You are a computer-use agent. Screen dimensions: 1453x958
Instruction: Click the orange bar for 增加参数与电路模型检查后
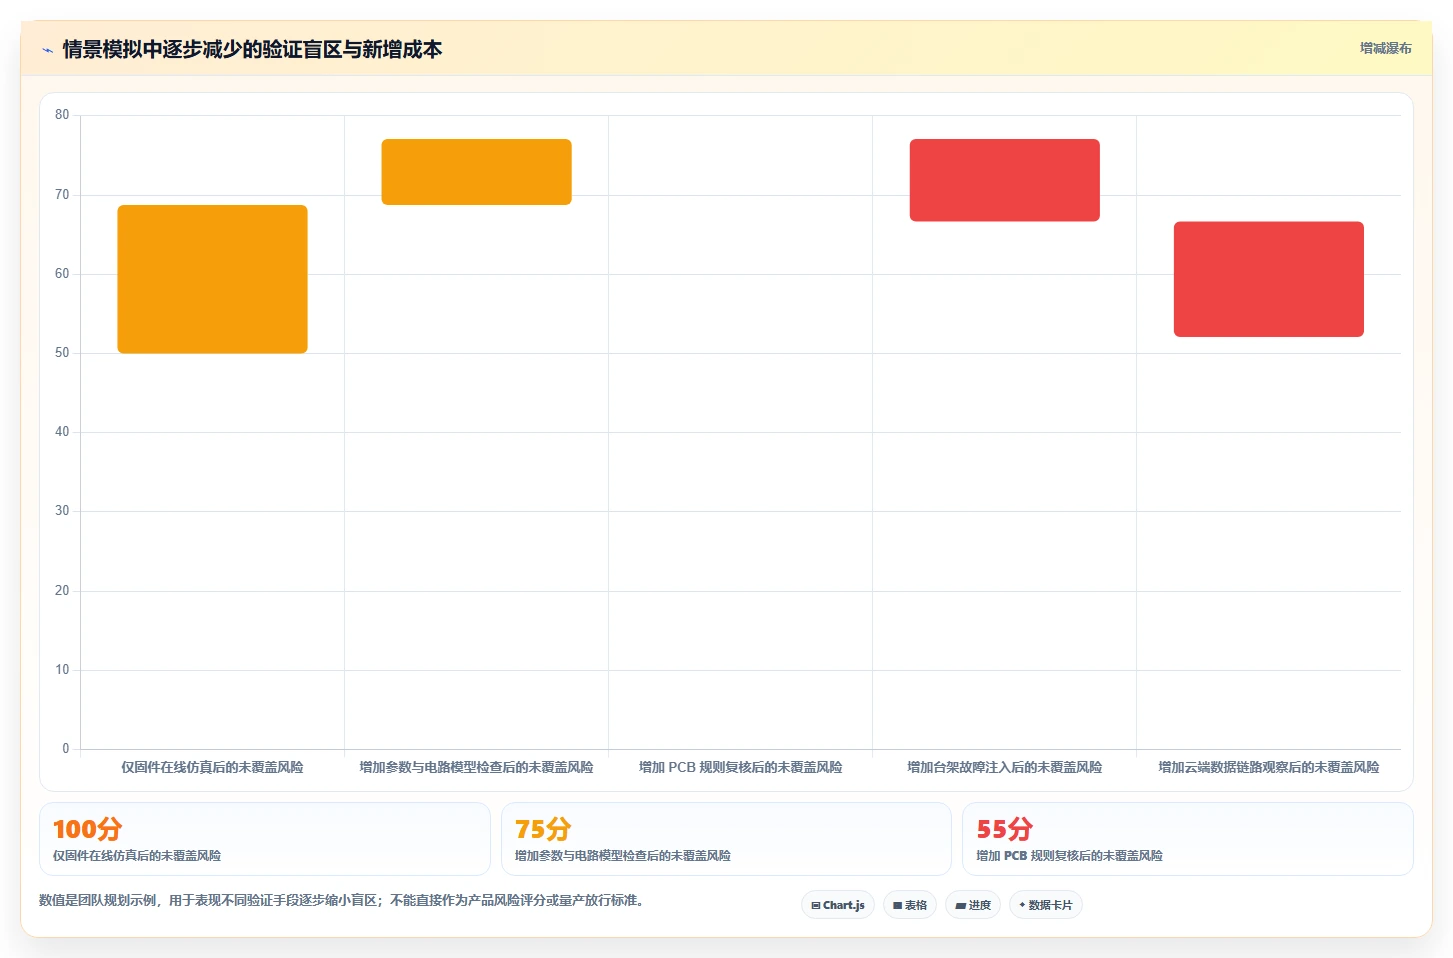[476, 172]
